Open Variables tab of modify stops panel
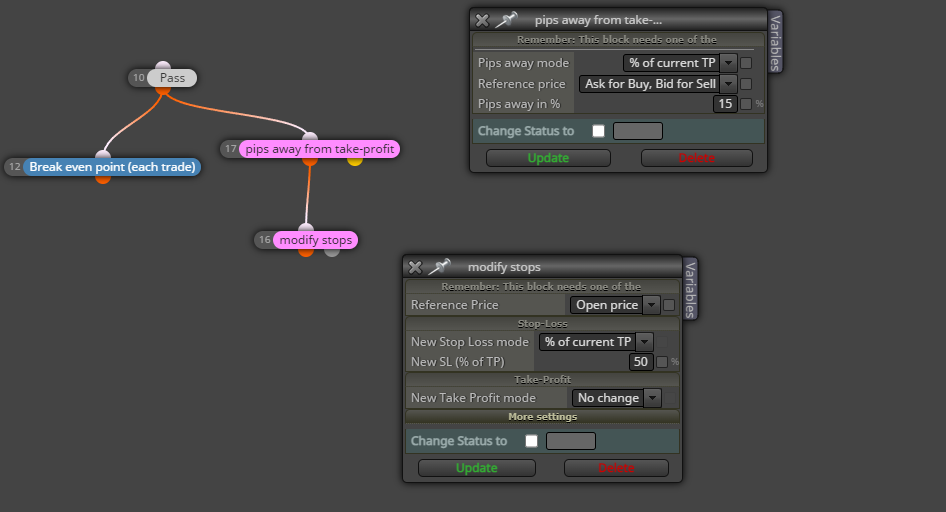 (x=690, y=289)
